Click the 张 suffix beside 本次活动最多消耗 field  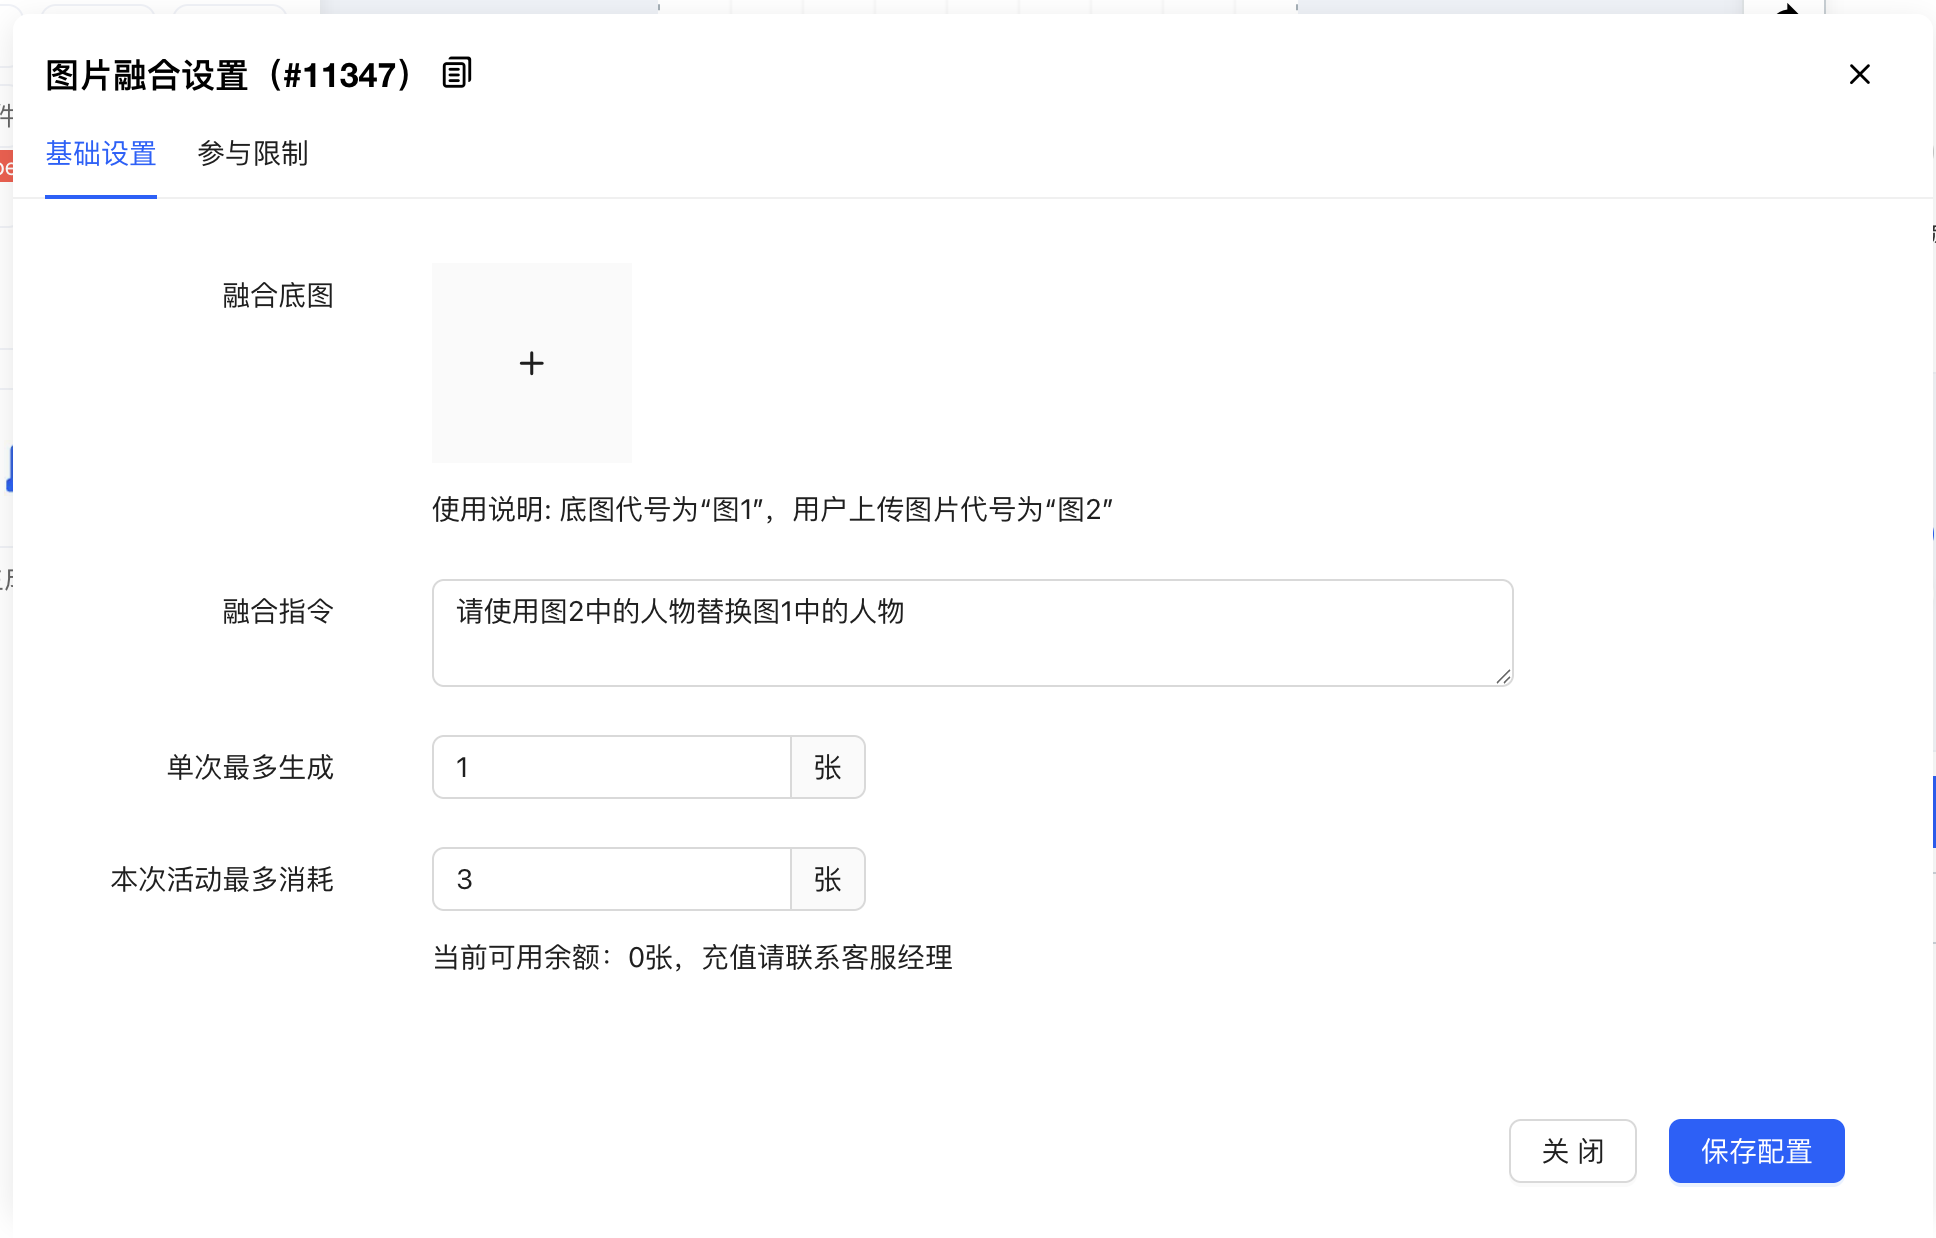pyautogui.click(x=827, y=879)
